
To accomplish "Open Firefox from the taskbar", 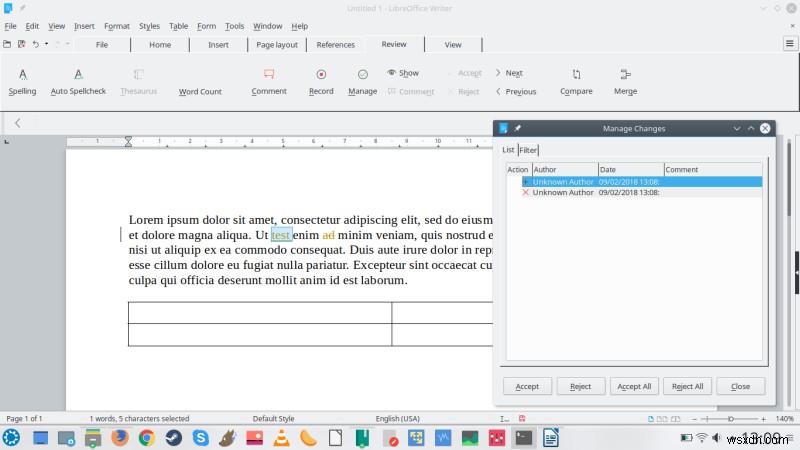I will click(120, 438).
